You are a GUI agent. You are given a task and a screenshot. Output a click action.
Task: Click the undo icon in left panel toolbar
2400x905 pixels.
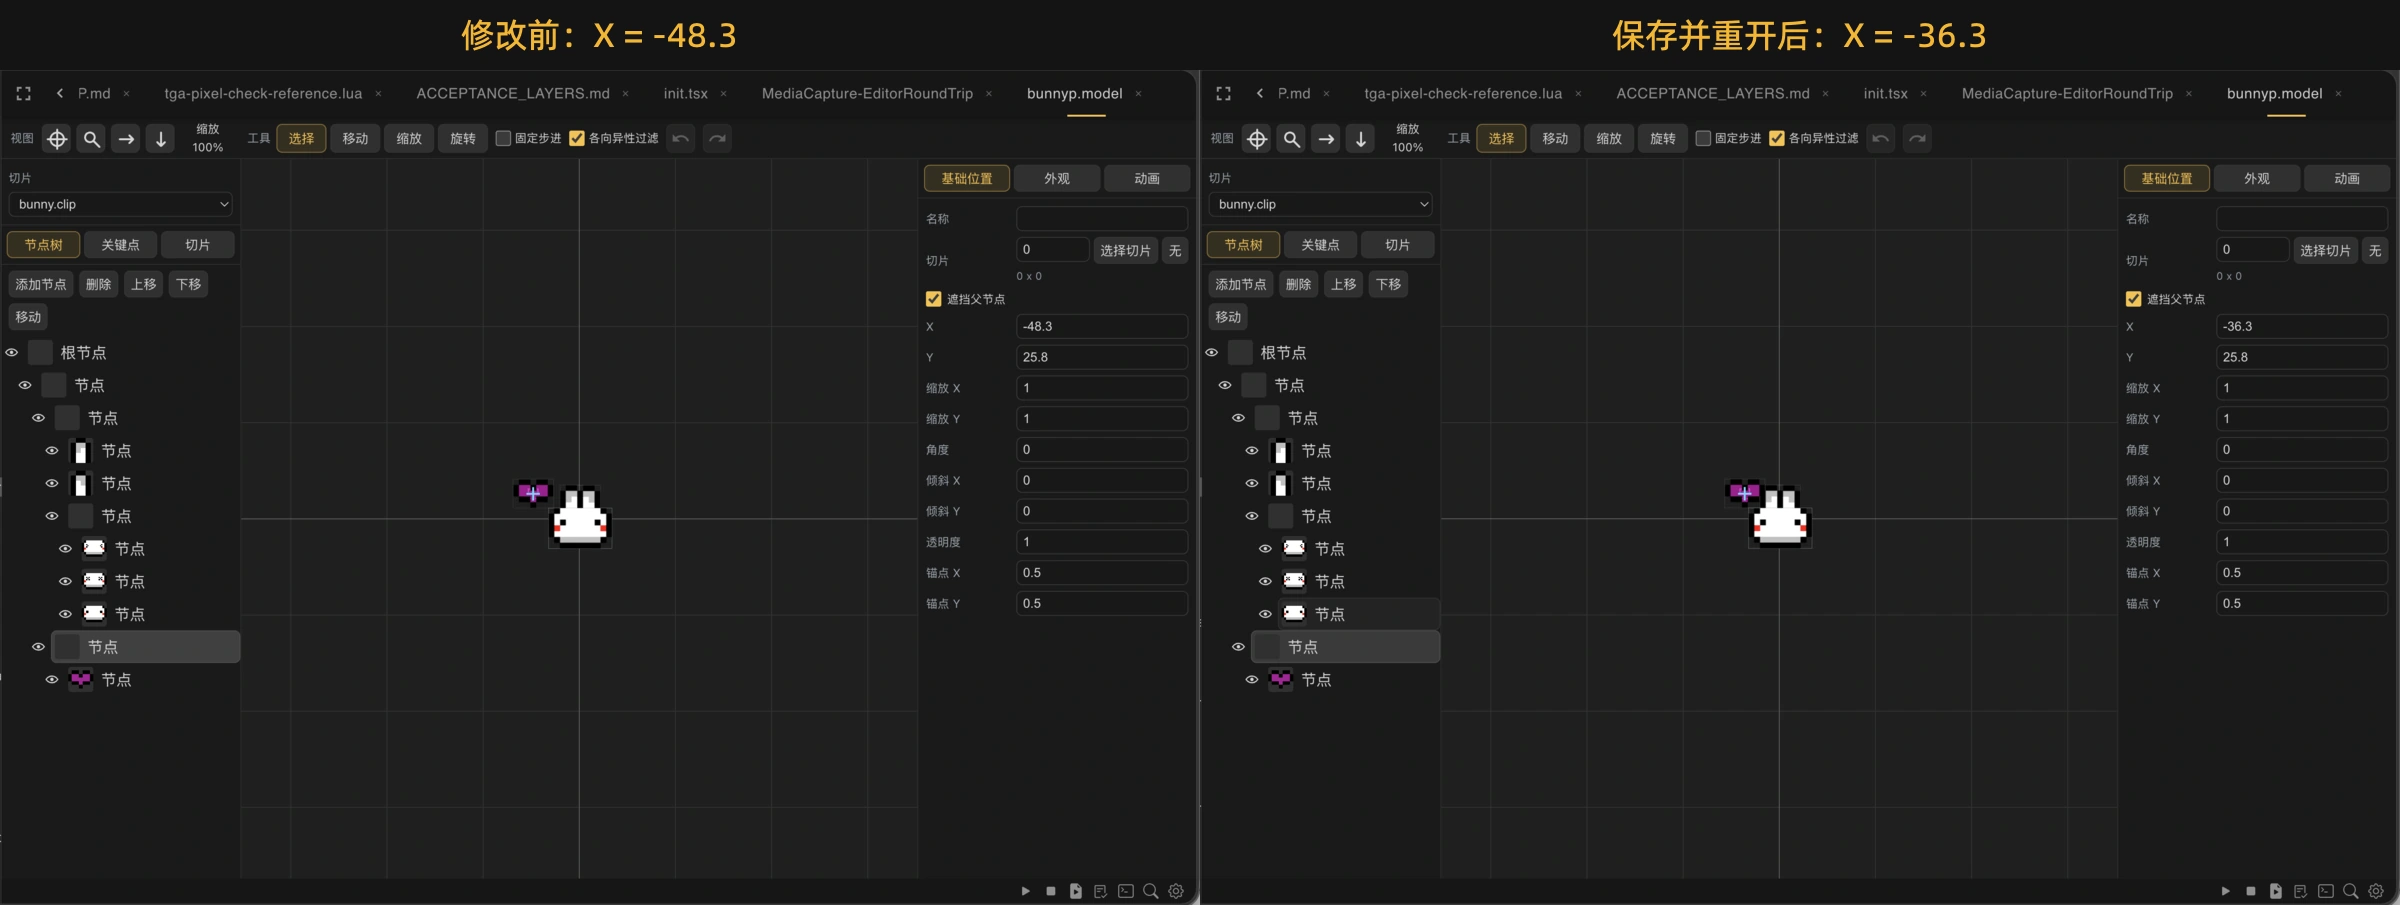[x=681, y=138]
